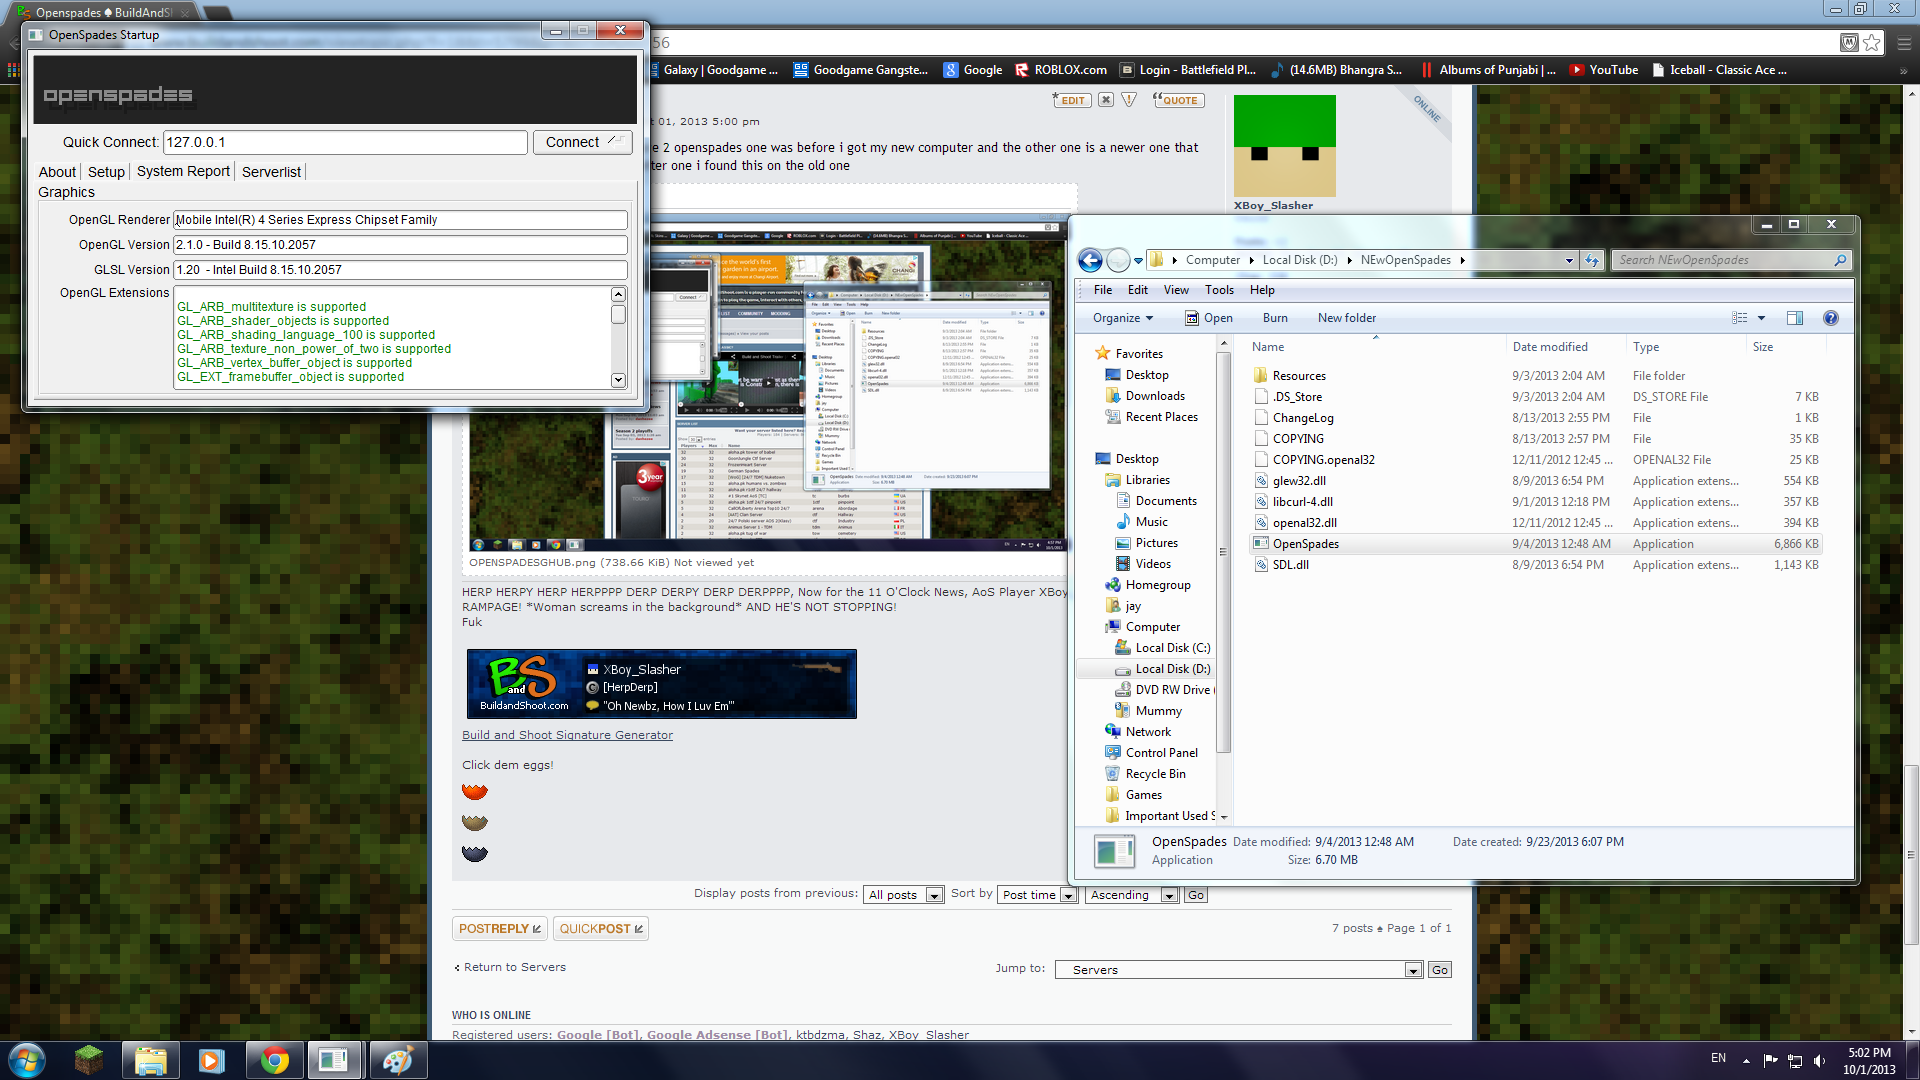The width and height of the screenshot is (1920, 1080).
Task: Expand the All posts dropdown
Action: pyautogui.click(x=933, y=895)
